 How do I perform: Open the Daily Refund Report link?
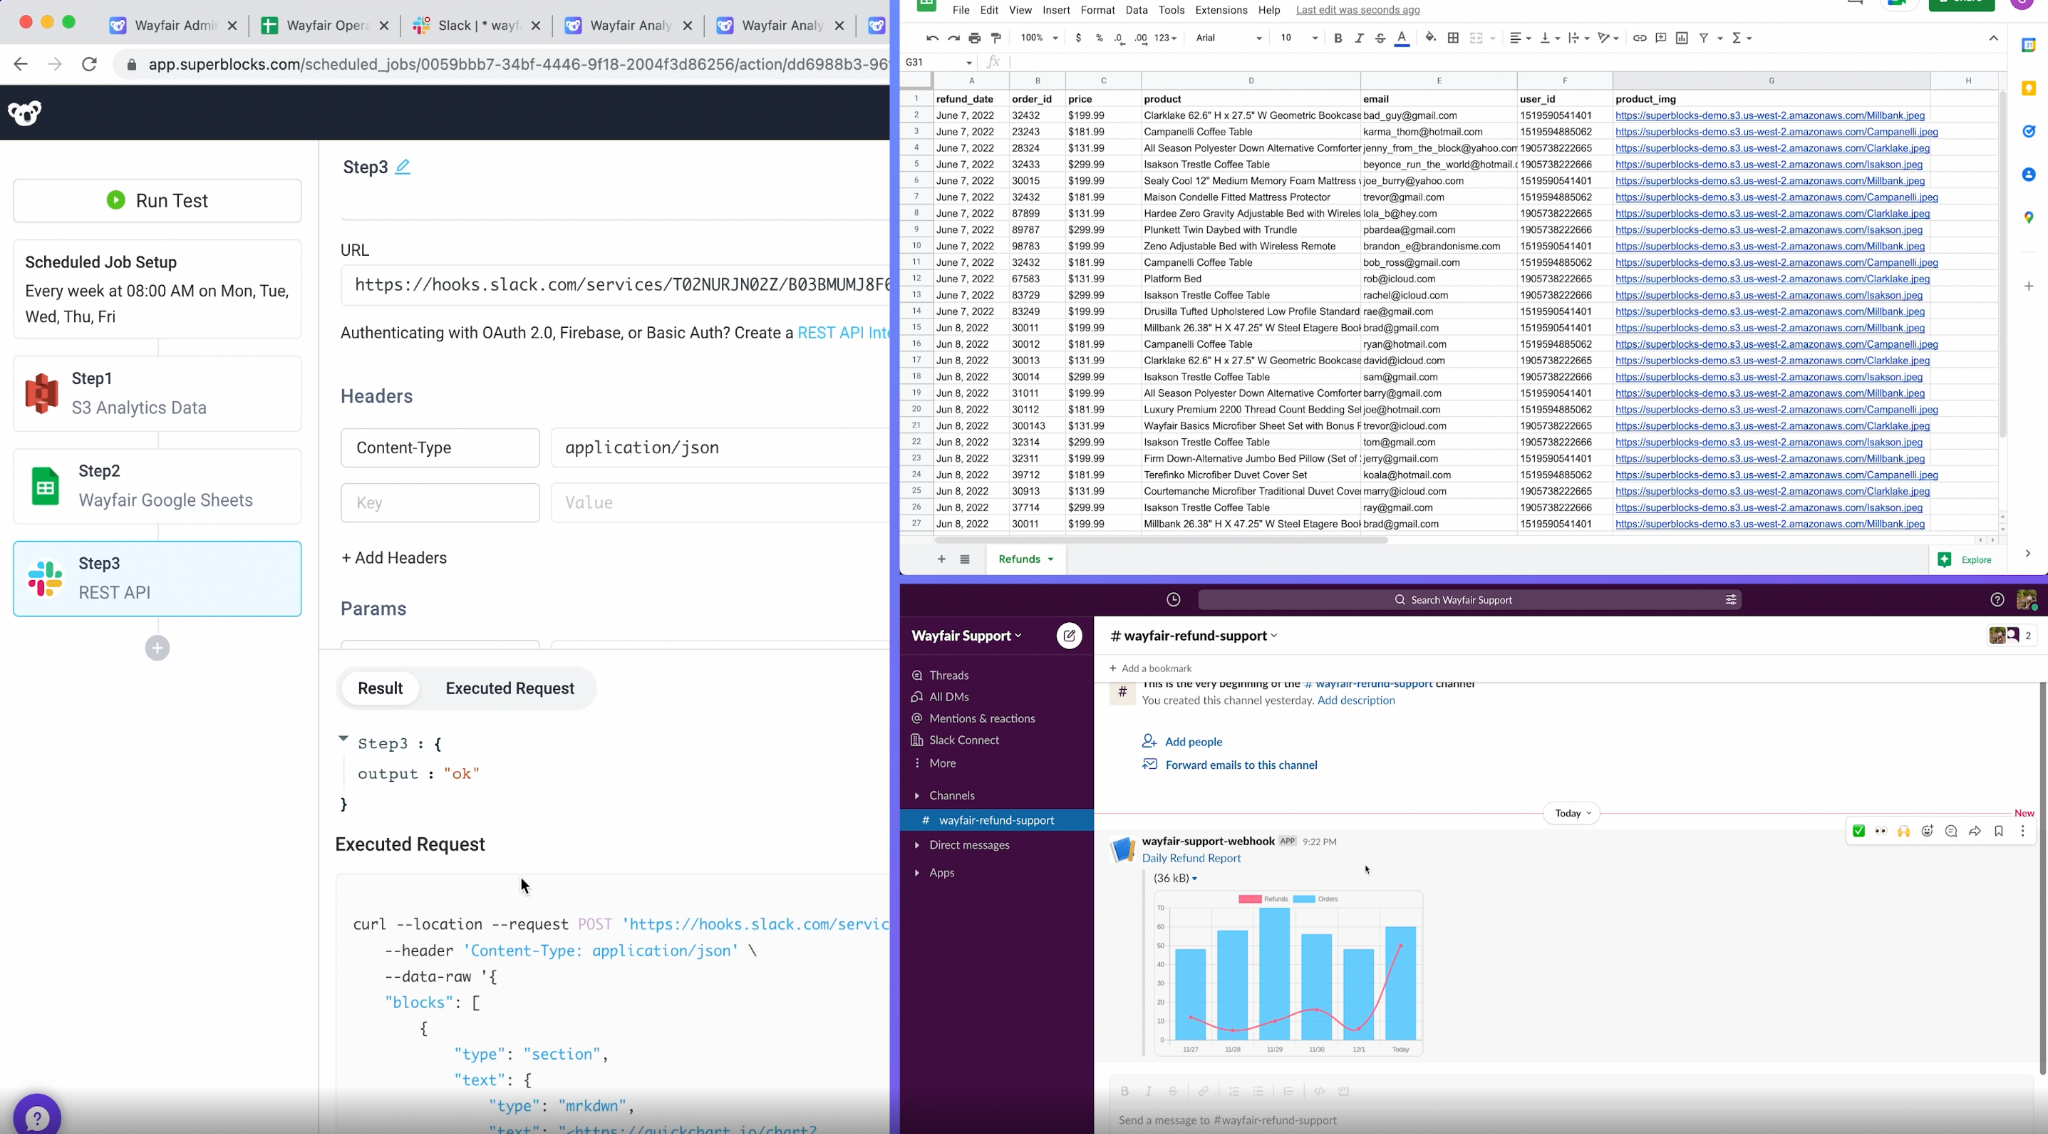[x=1191, y=858]
